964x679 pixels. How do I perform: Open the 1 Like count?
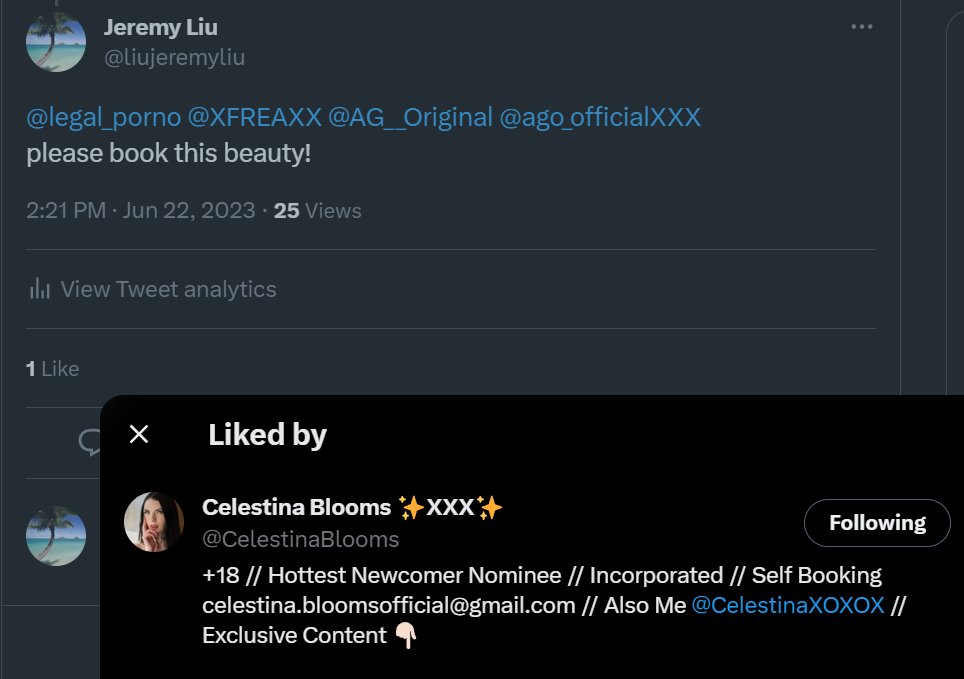tap(52, 368)
